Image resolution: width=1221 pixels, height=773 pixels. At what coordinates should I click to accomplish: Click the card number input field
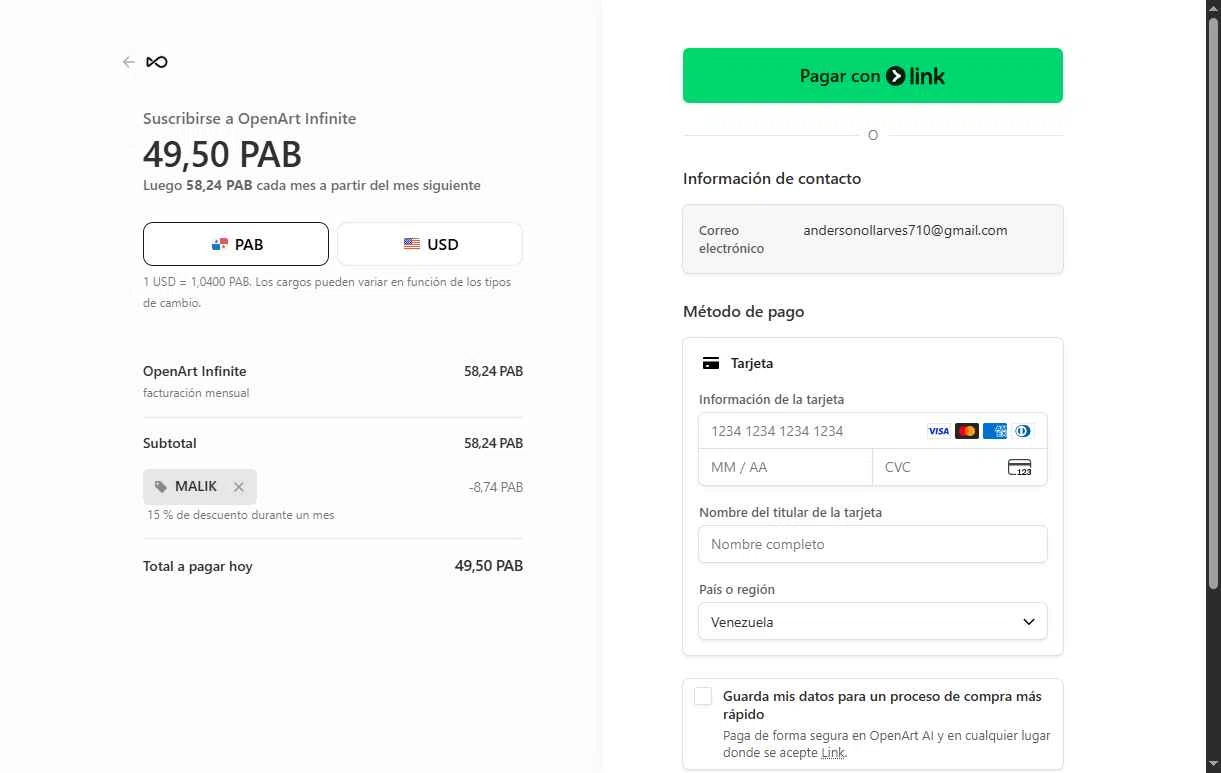(810, 431)
